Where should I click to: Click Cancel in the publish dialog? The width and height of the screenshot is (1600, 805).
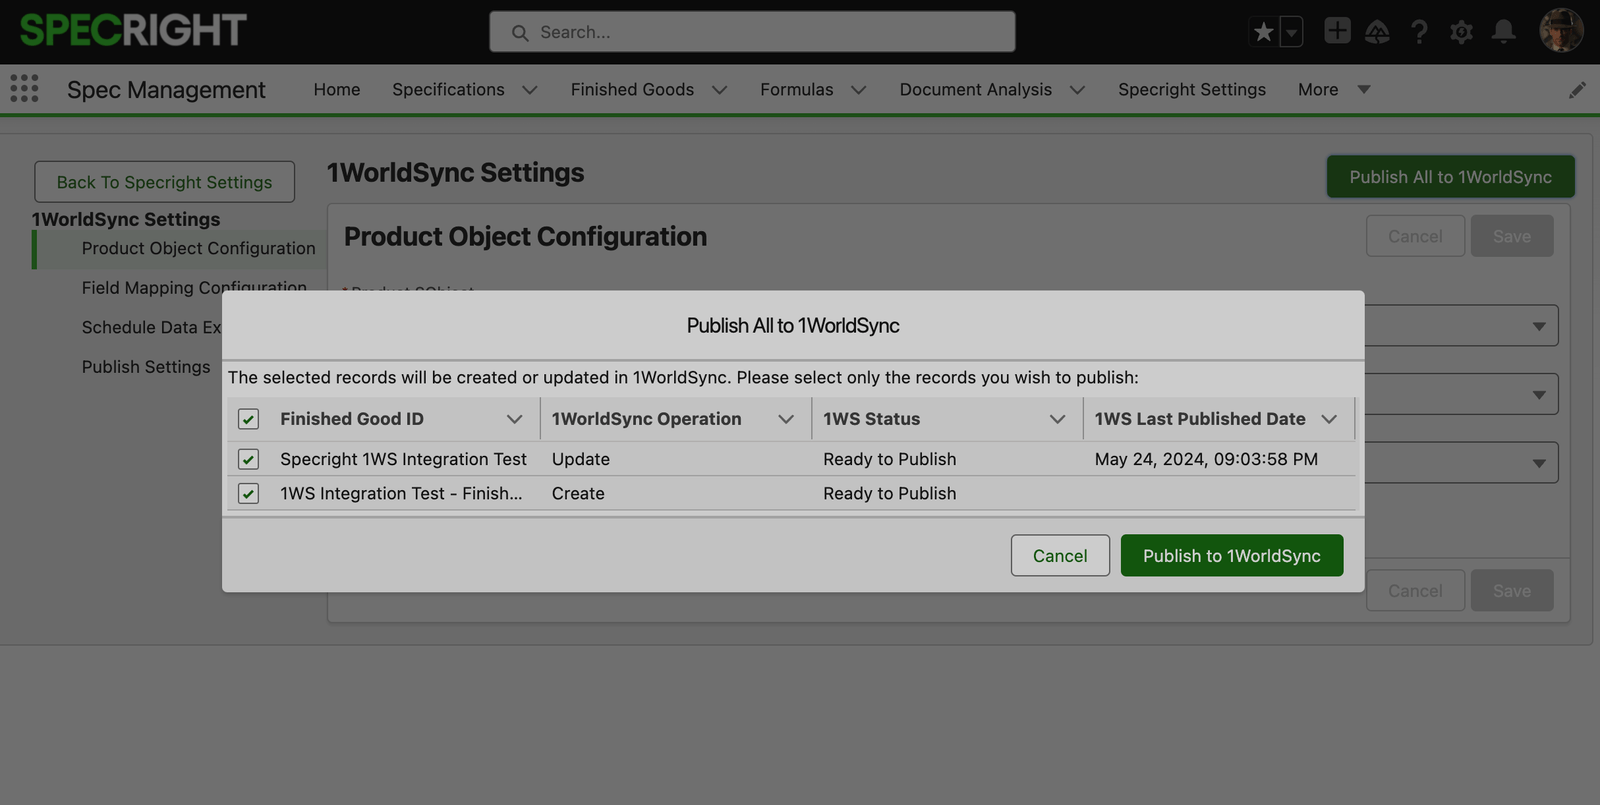pyautogui.click(x=1060, y=555)
